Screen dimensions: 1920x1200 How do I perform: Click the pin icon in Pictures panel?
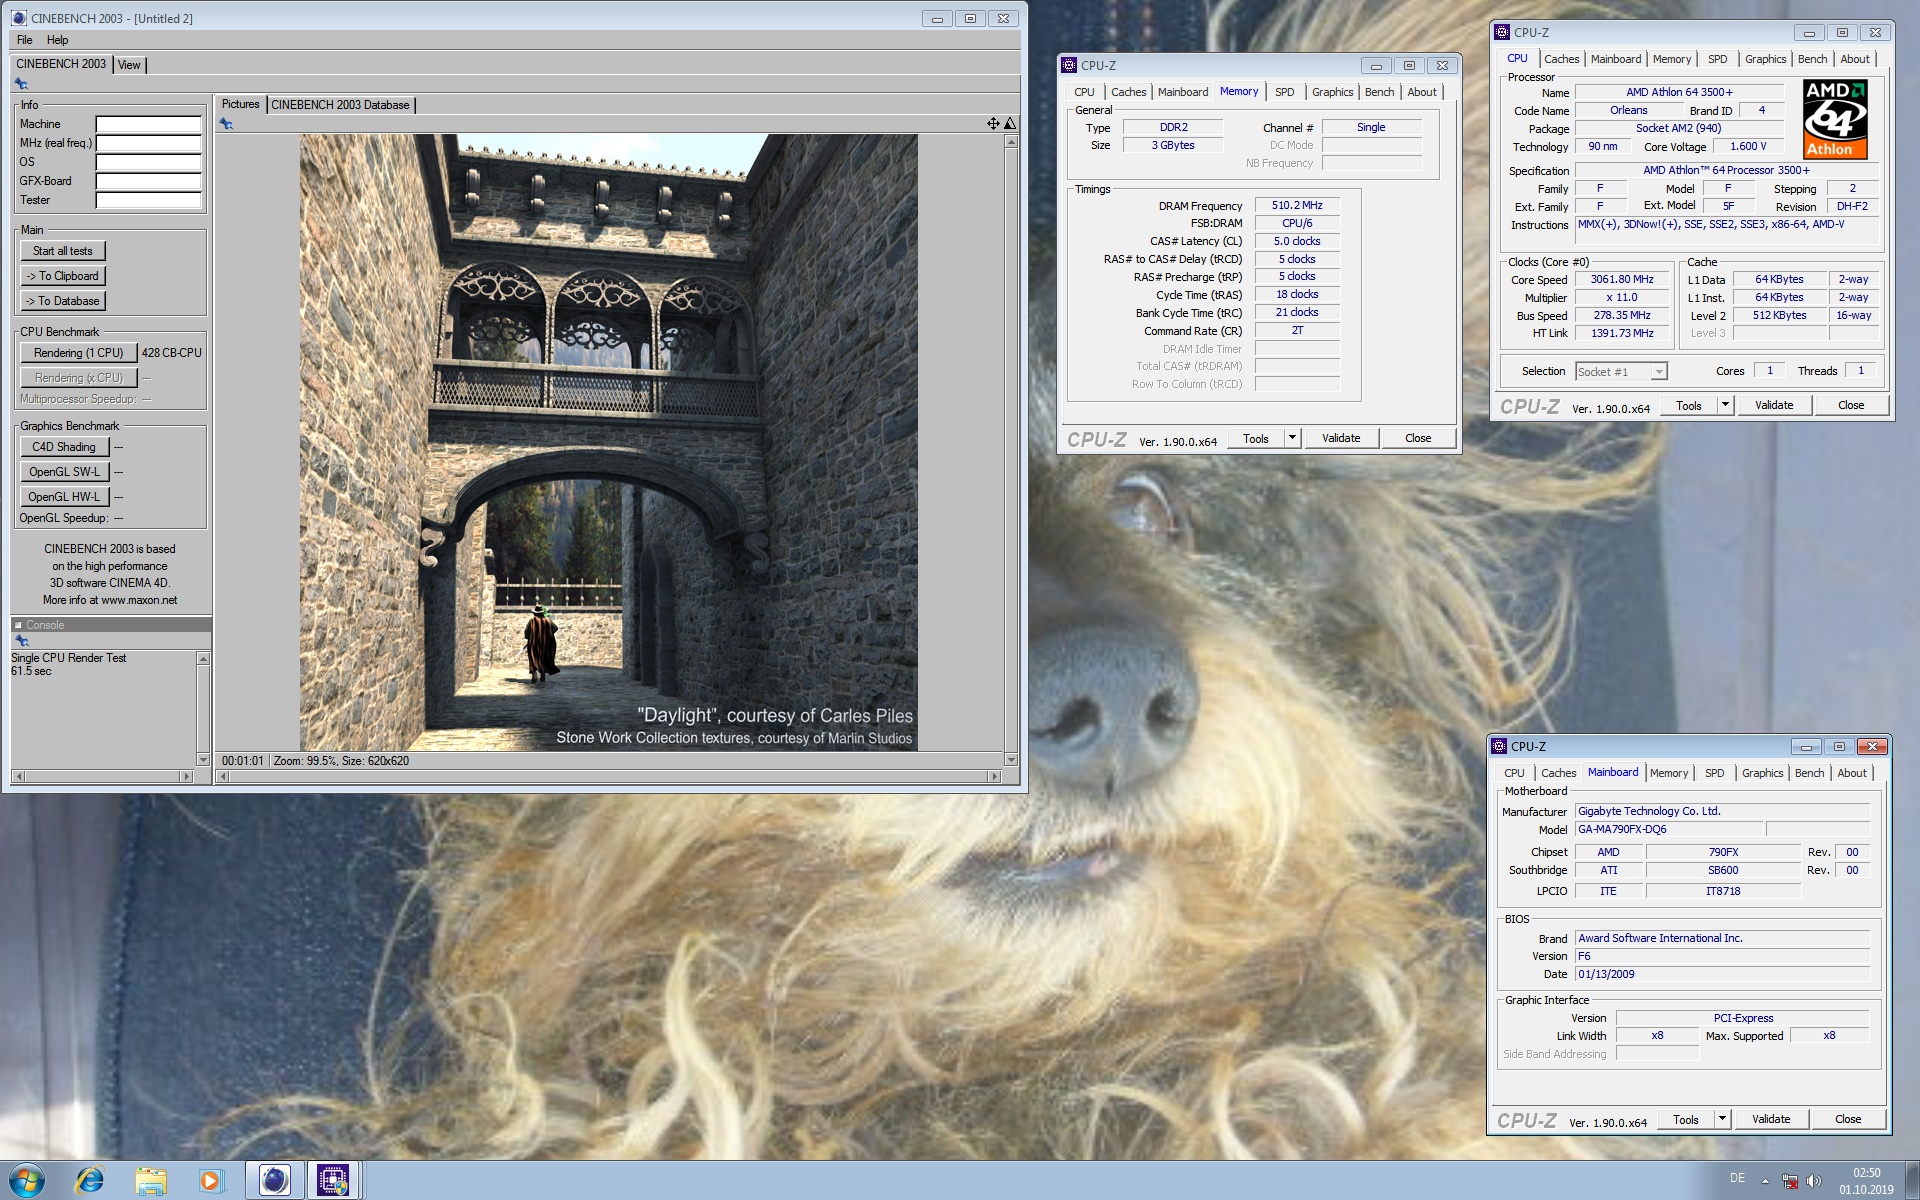(x=226, y=124)
